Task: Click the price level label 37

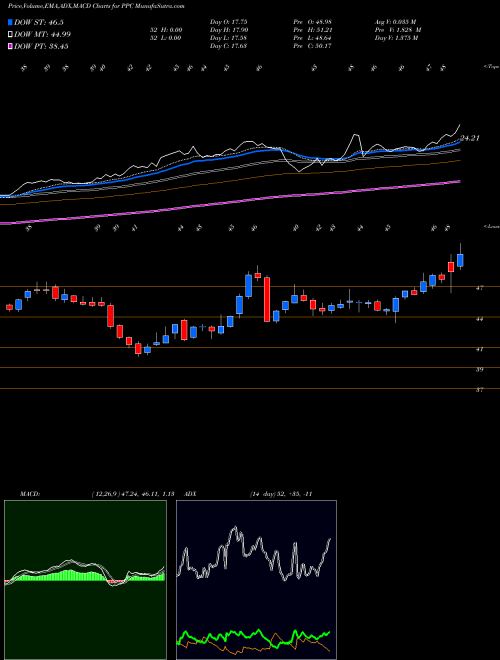Action: pos(479,390)
